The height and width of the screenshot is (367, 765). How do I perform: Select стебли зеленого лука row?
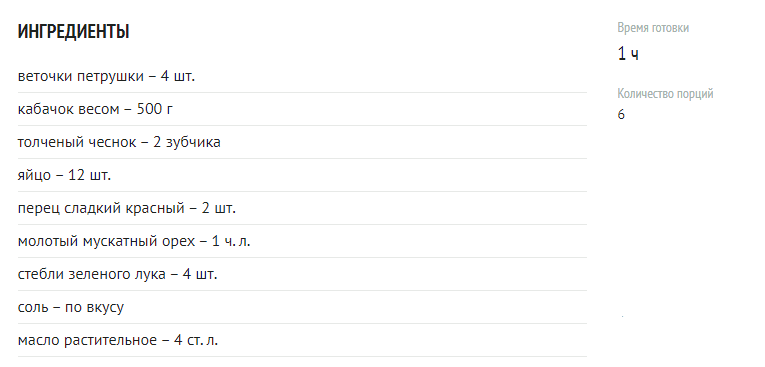tap(302, 274)
